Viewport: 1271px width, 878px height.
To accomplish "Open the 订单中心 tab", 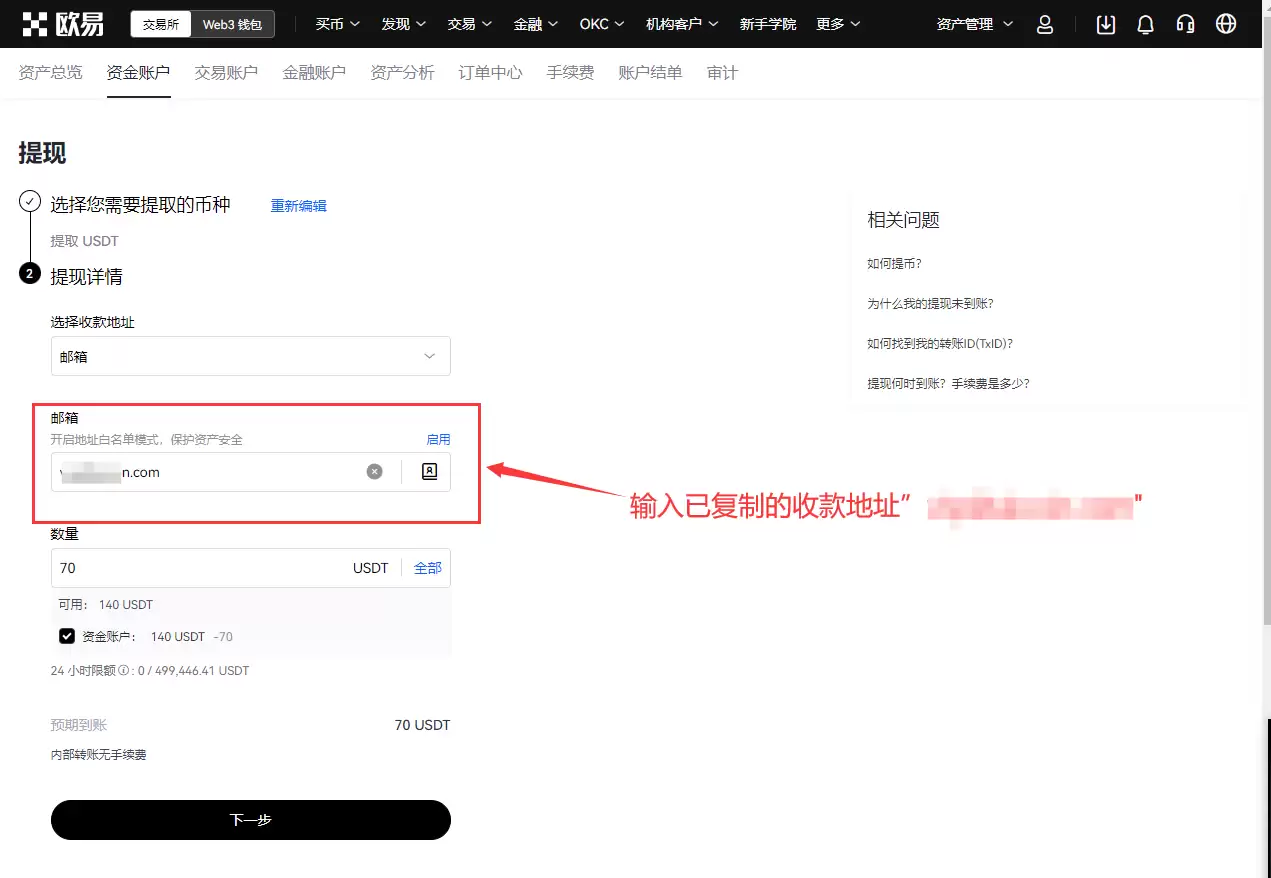I will (x=489, y=72).
